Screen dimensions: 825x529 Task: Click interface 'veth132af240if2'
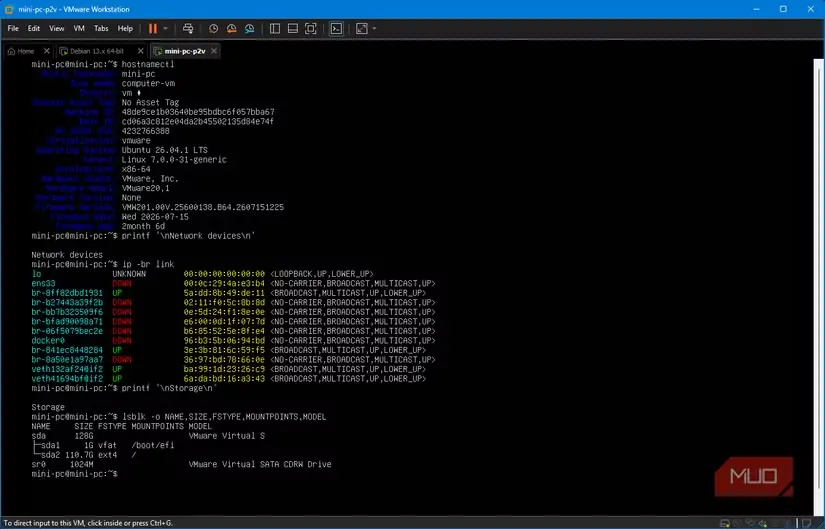[x=67, y=369]
